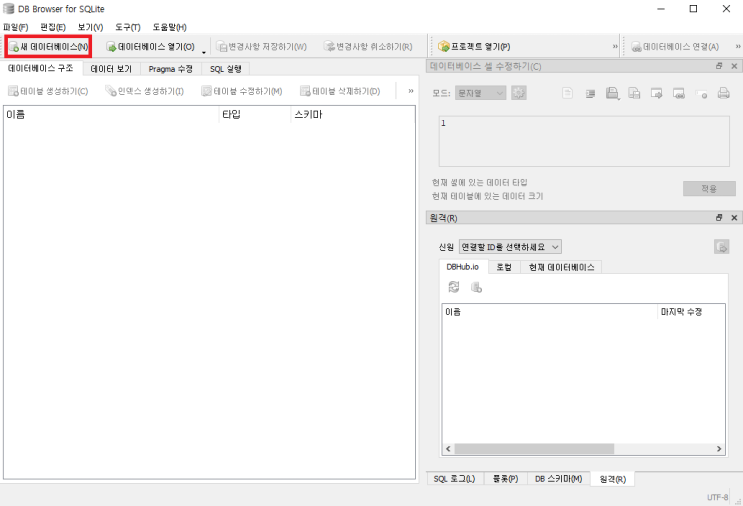
Task: Expand structure toolbar overflow chevron after 테이블 삭제하기
Action: (411, 90)
